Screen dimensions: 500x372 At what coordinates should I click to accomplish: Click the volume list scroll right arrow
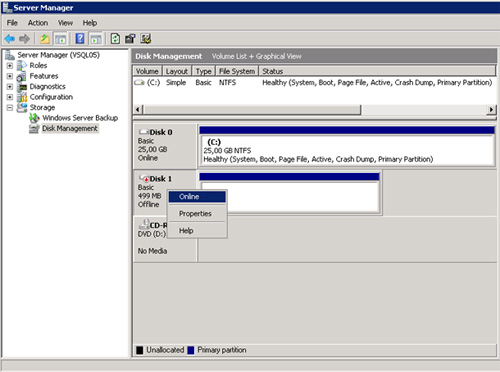point(491,109)
